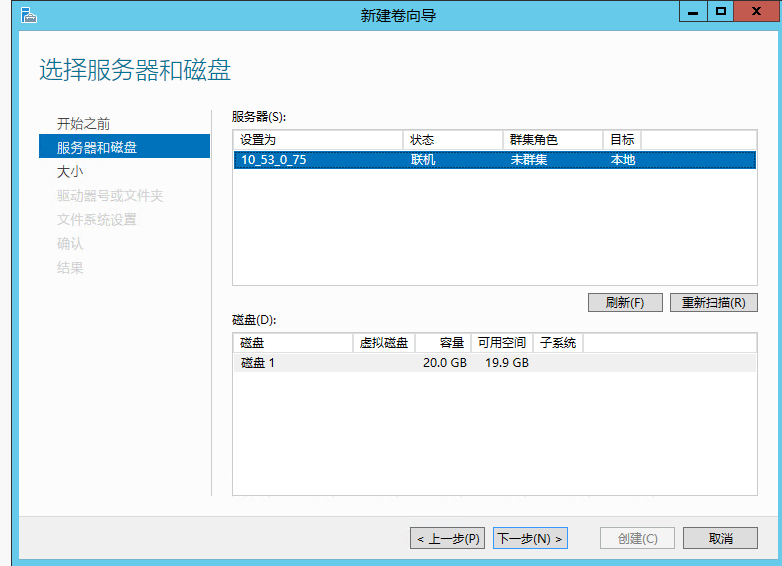
Task: Click the 联机 status cell
Action: click(x=423, y=160)
